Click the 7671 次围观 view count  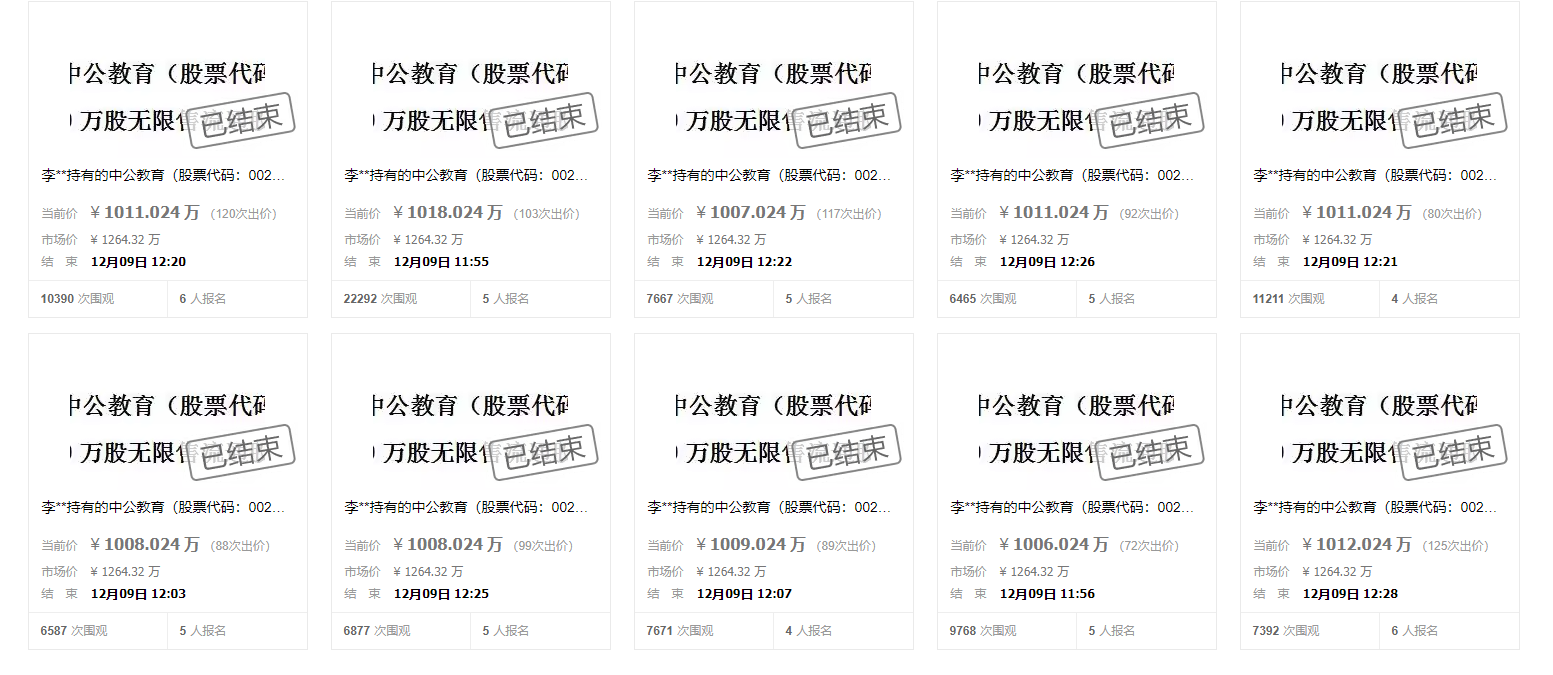coord(680,631)
